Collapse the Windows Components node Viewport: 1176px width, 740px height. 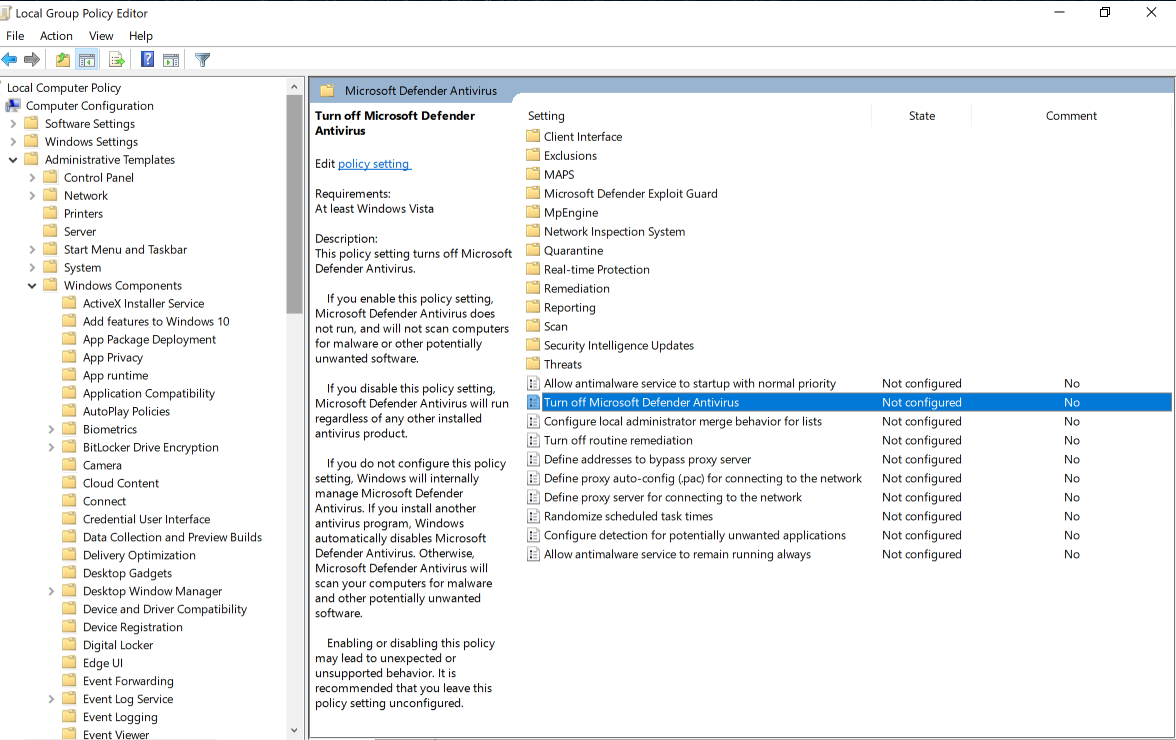coord(32,286)
